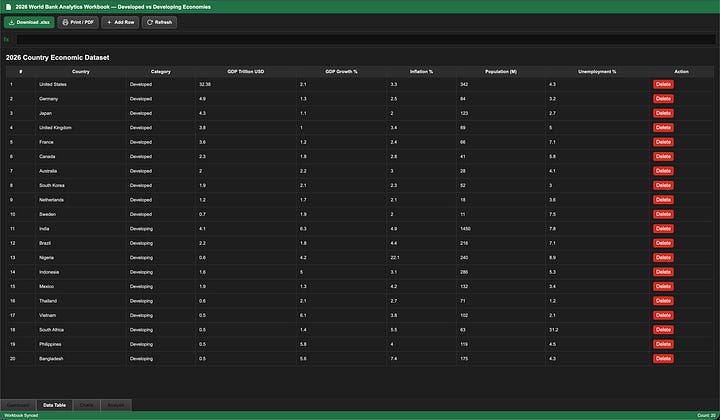The height and width of the screenshot is (420, 720).
Task: Click the Inflation % column header
Action: (422, 72)
